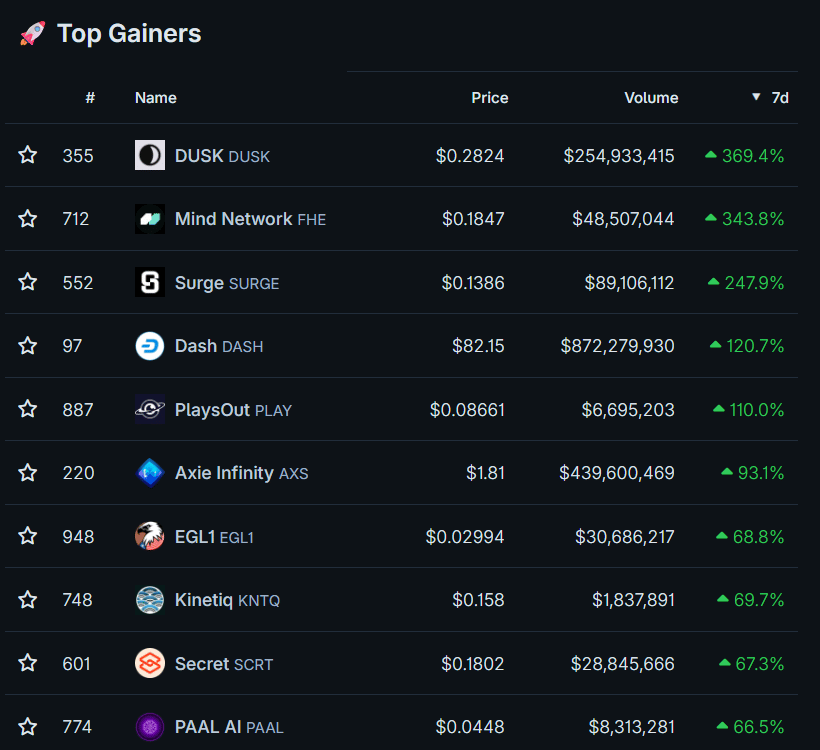The image size is (820, 750).
Task: Click the EGL1 eagle logo
Action: pos(150,536)
